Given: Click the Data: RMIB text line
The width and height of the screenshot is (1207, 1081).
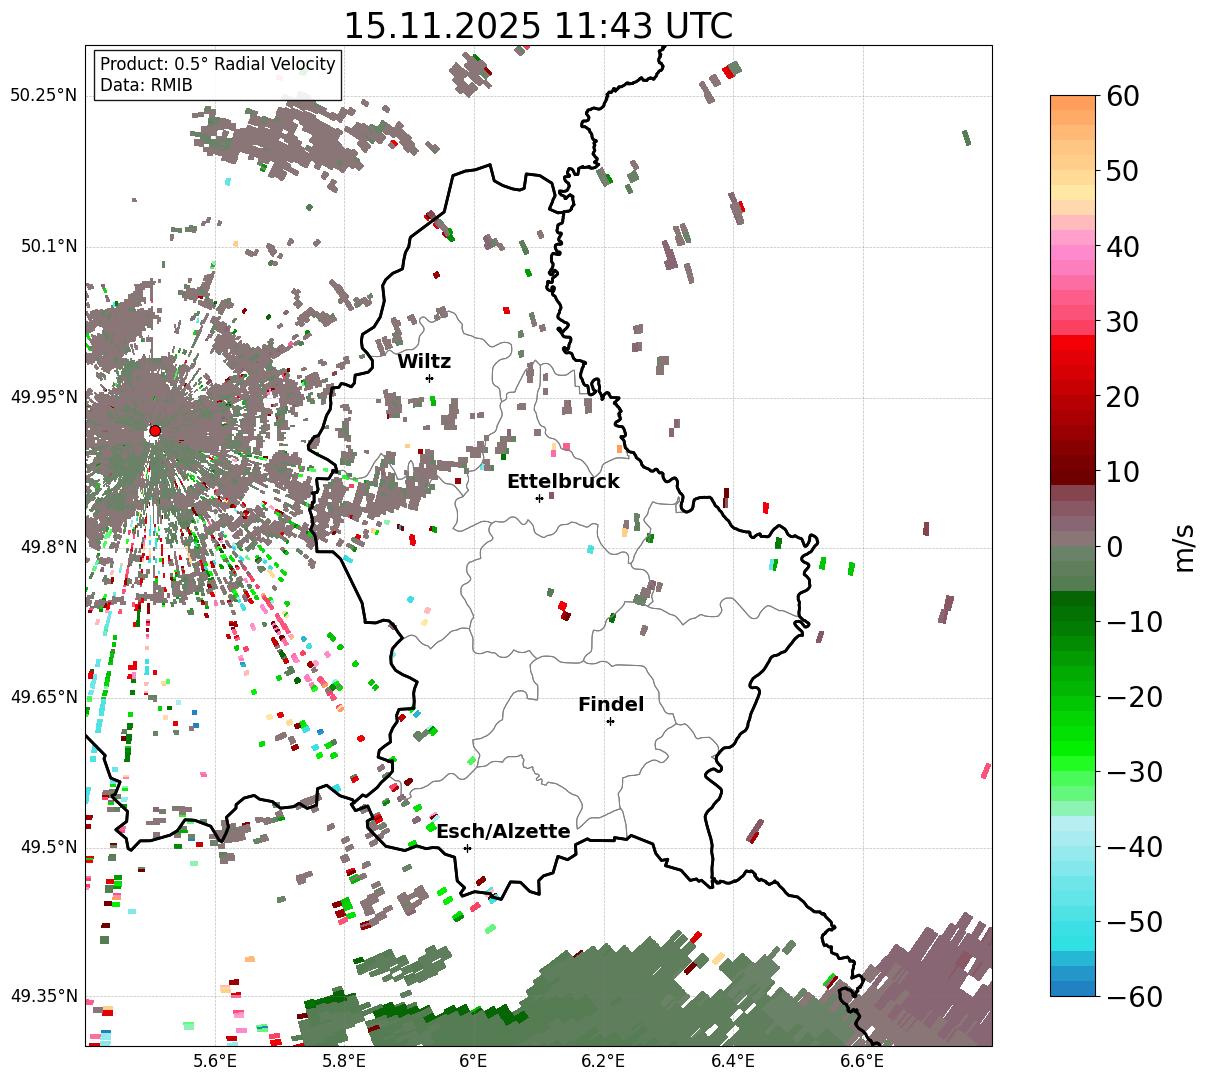Looking at the screenshot, I should (146, 85).
